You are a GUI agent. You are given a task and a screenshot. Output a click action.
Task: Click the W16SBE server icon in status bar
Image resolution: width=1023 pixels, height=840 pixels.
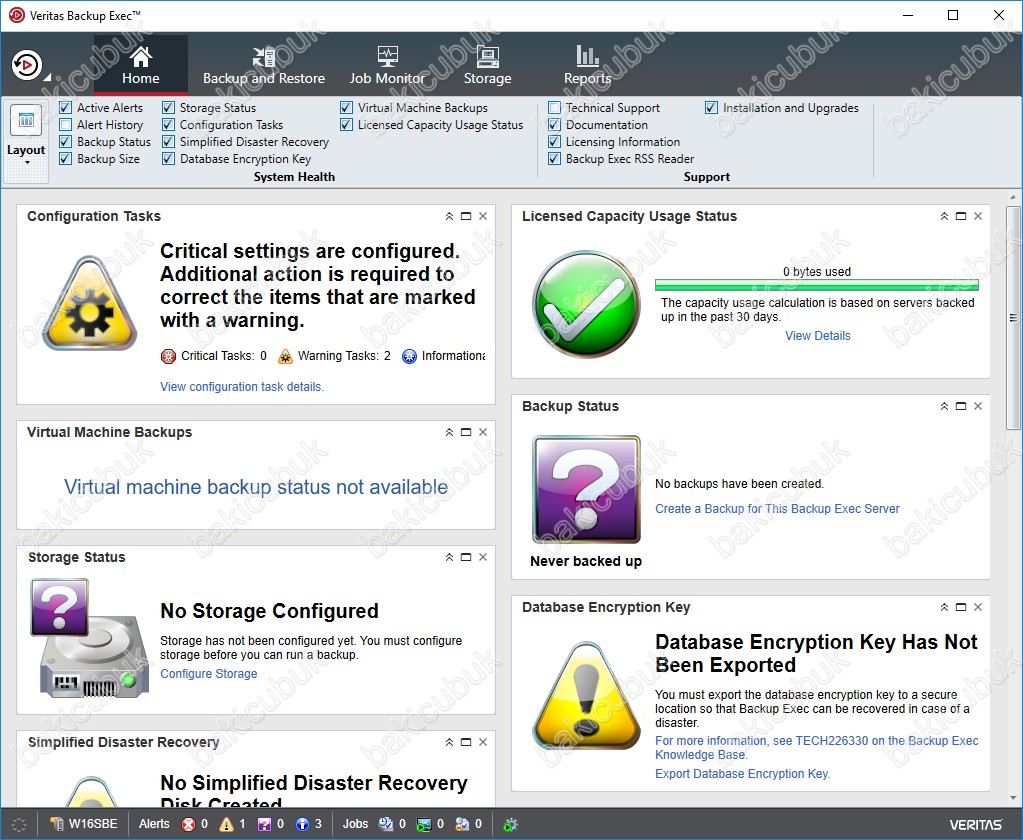pos(57,824)
